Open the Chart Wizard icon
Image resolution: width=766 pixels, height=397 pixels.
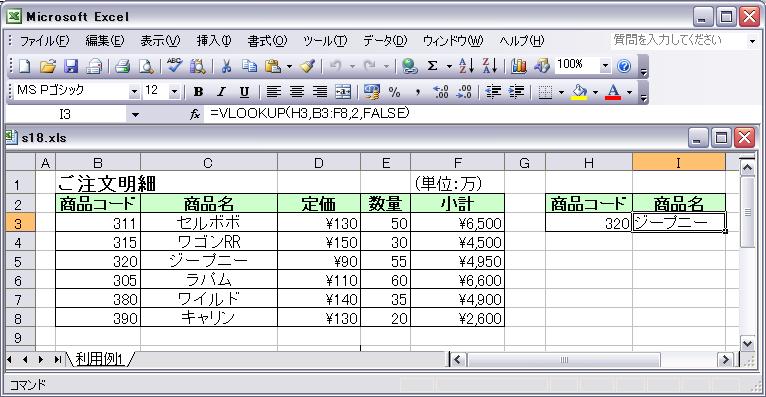click(519, 66)
